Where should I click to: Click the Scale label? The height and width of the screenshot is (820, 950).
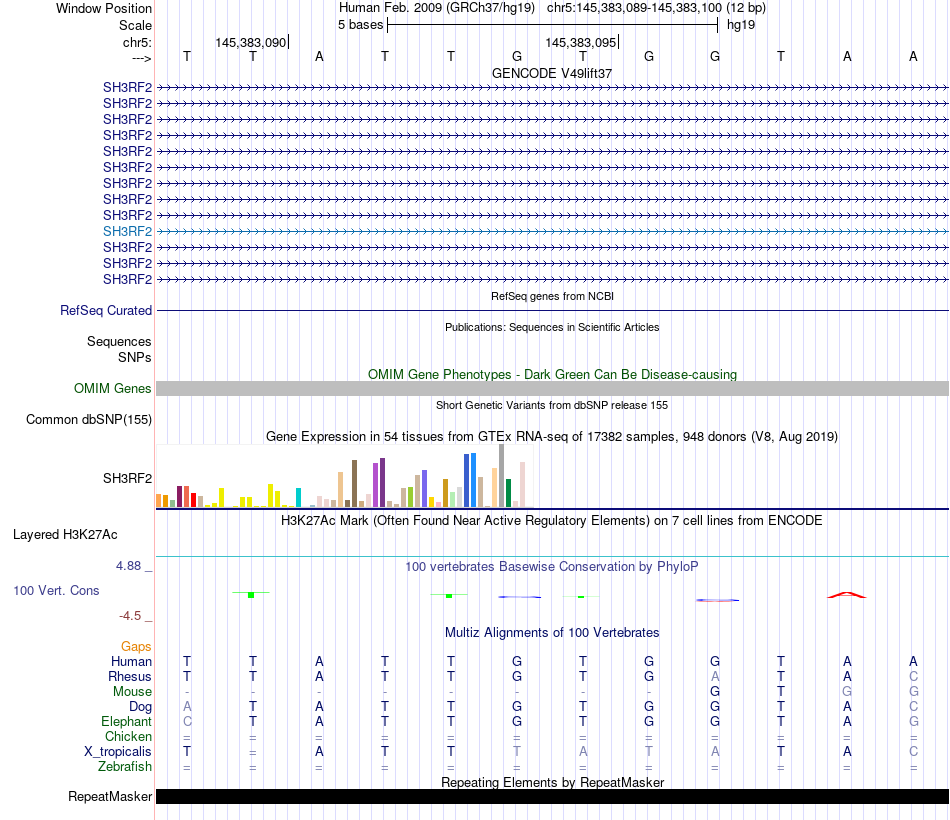click(135, 25)
